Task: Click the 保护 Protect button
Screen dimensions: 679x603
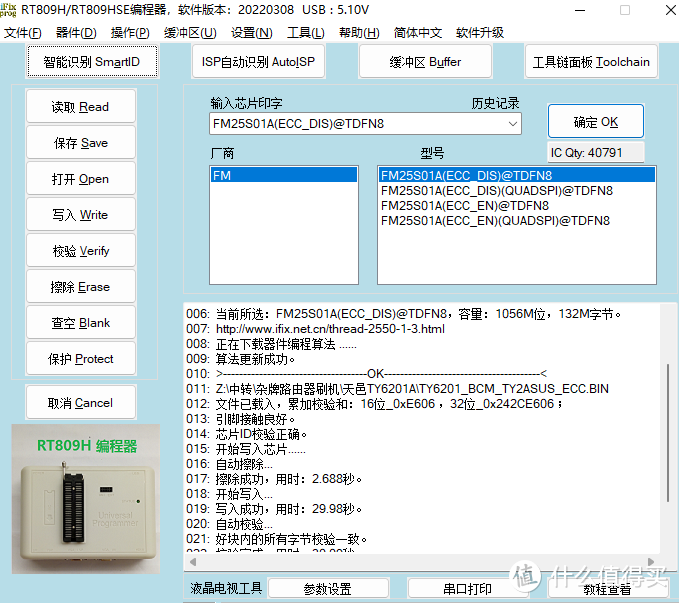Action: point(81,358)
